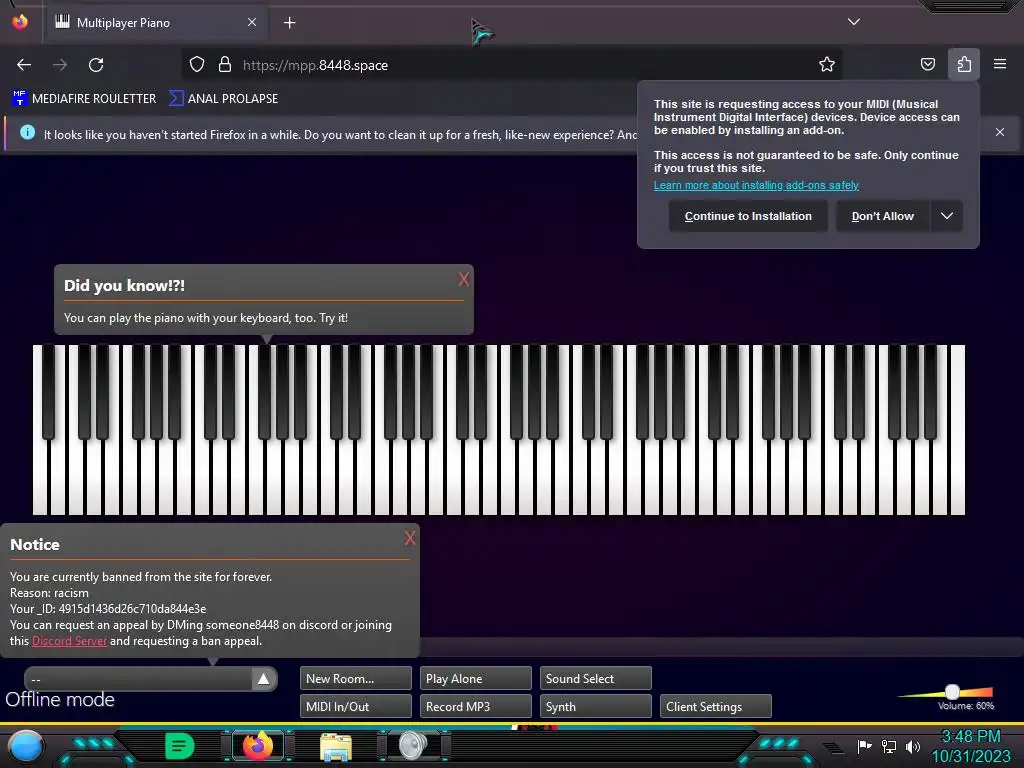Click the volume slider knob
This screenshot has height=768, width=1024.
[953, 691]
